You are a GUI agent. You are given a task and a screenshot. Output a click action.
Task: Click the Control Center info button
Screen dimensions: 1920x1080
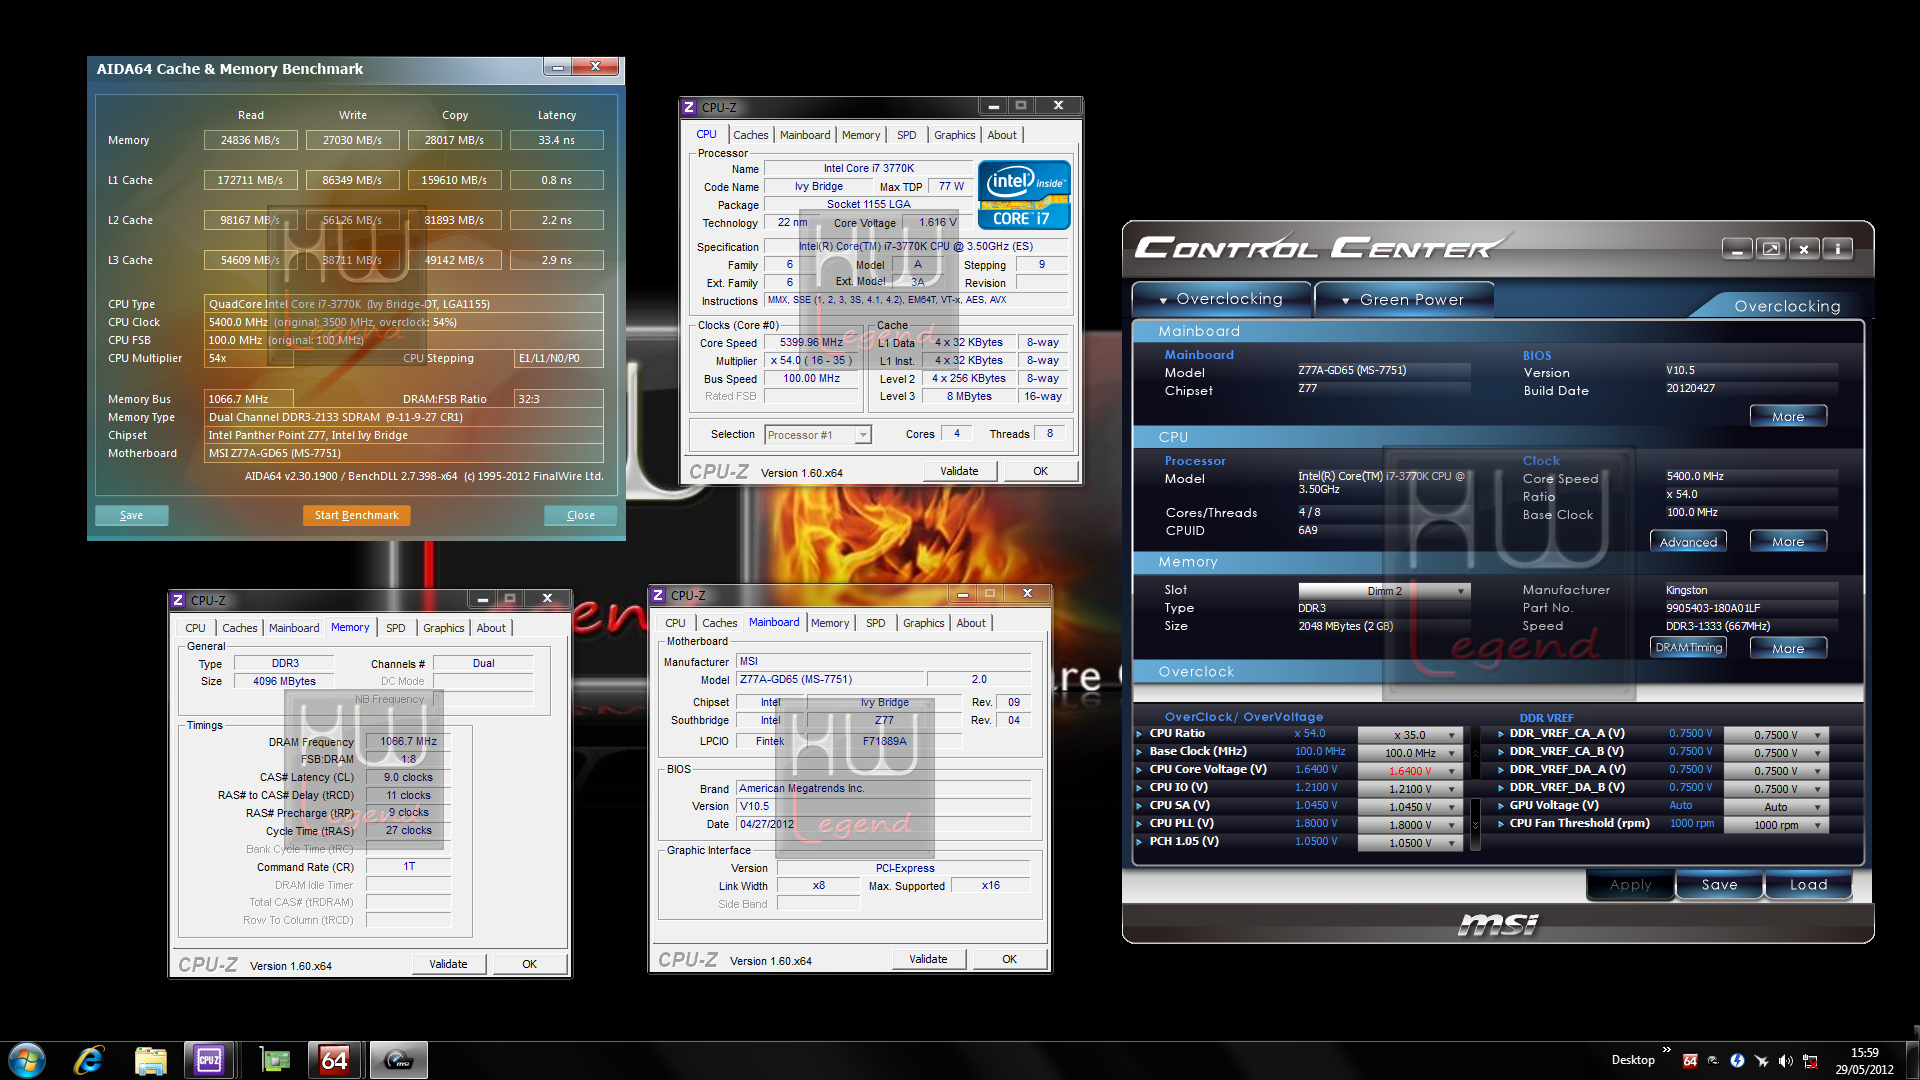coord(1838,249)
